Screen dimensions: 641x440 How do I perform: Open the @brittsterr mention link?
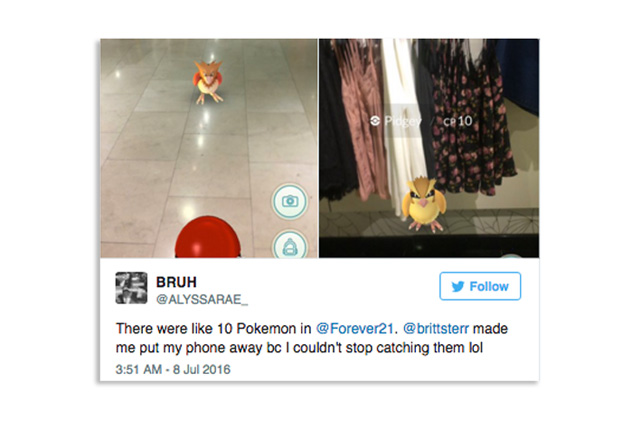coord(436,328)
